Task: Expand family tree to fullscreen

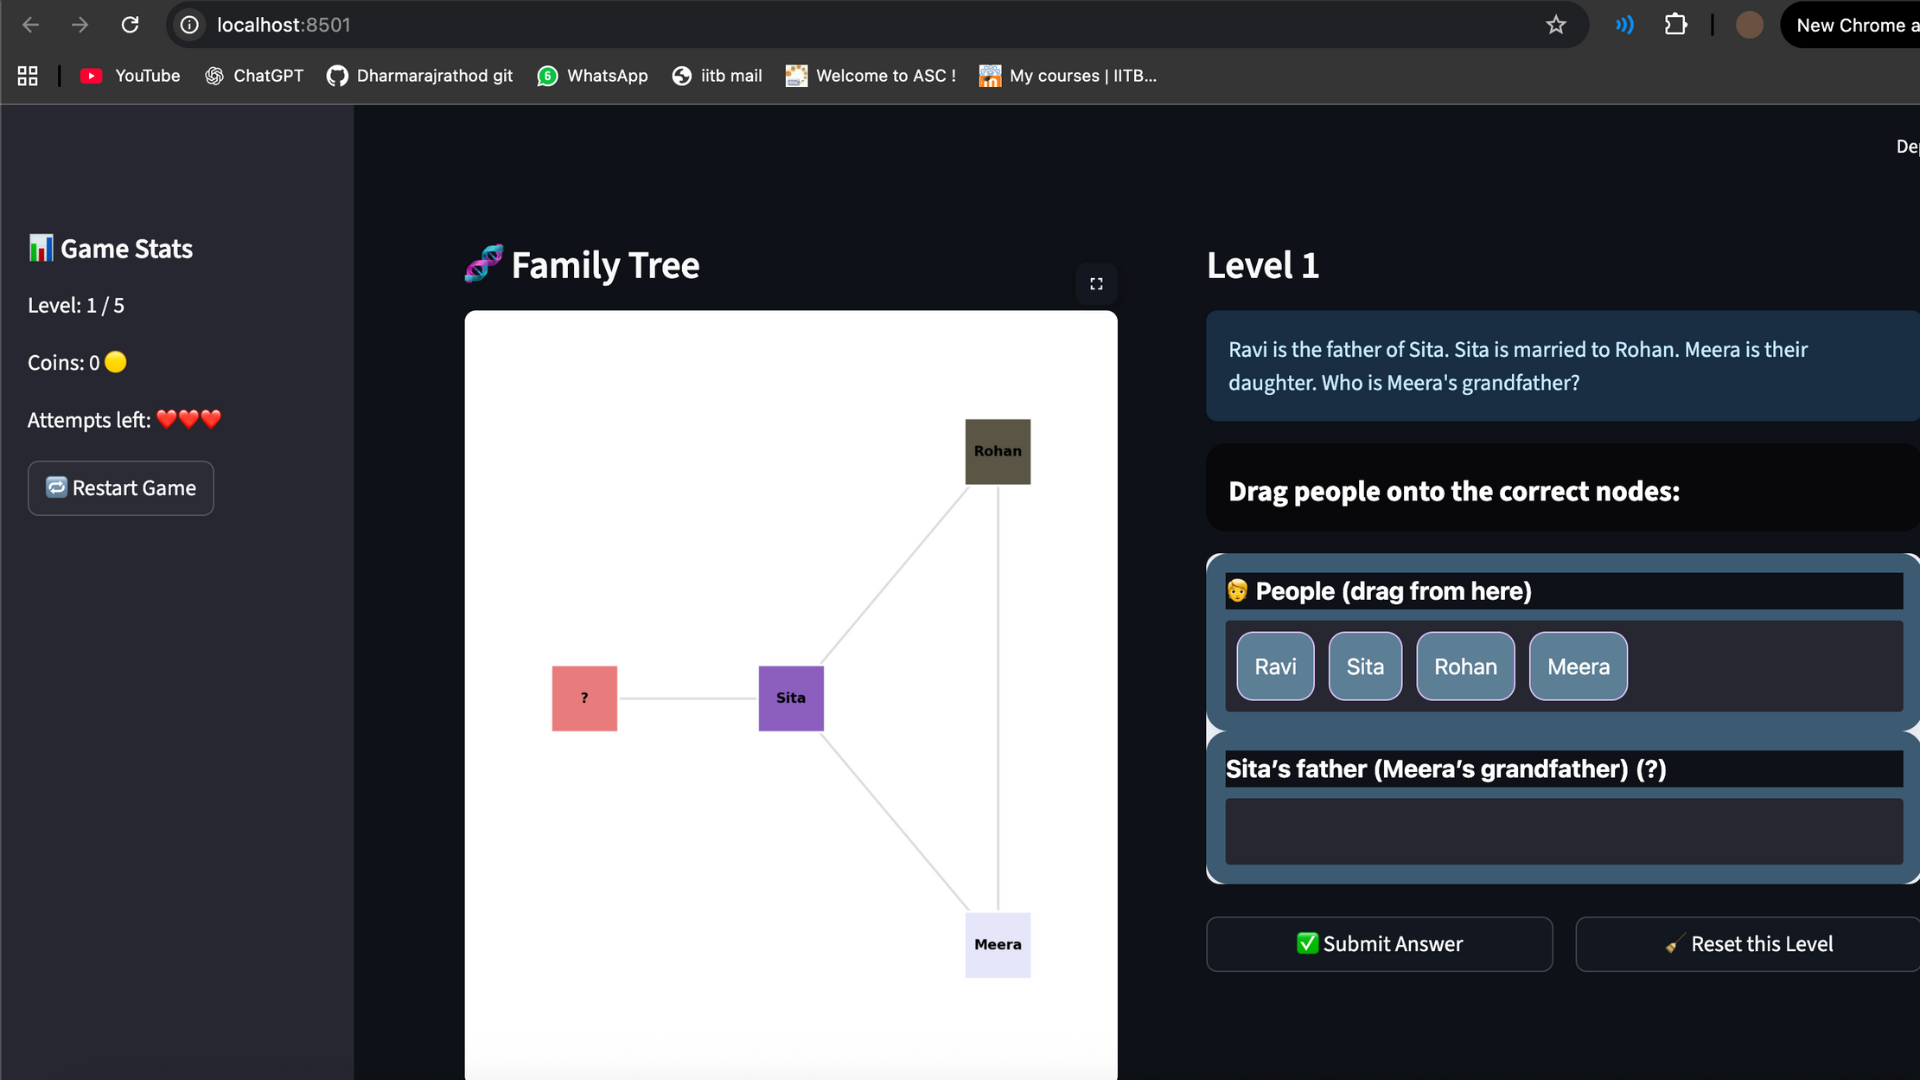Action: pos(1096,284)
